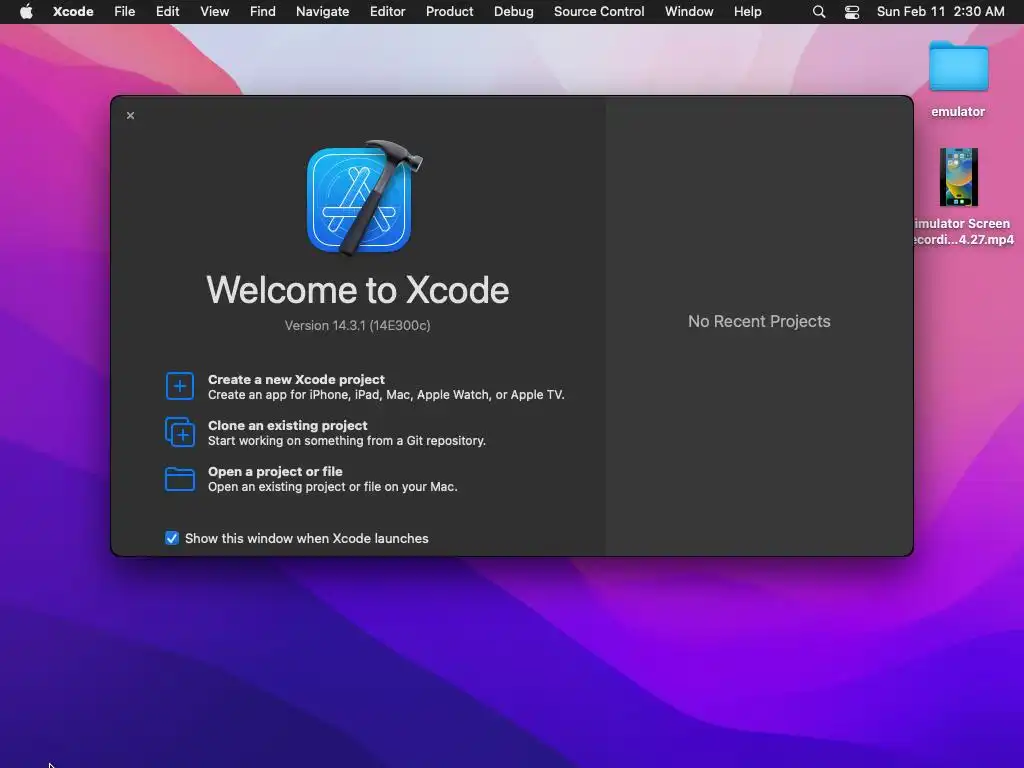The width and height of the screenshot is (1024, 768).
Task: Open the Apple menu
Action: coord(26,12)
